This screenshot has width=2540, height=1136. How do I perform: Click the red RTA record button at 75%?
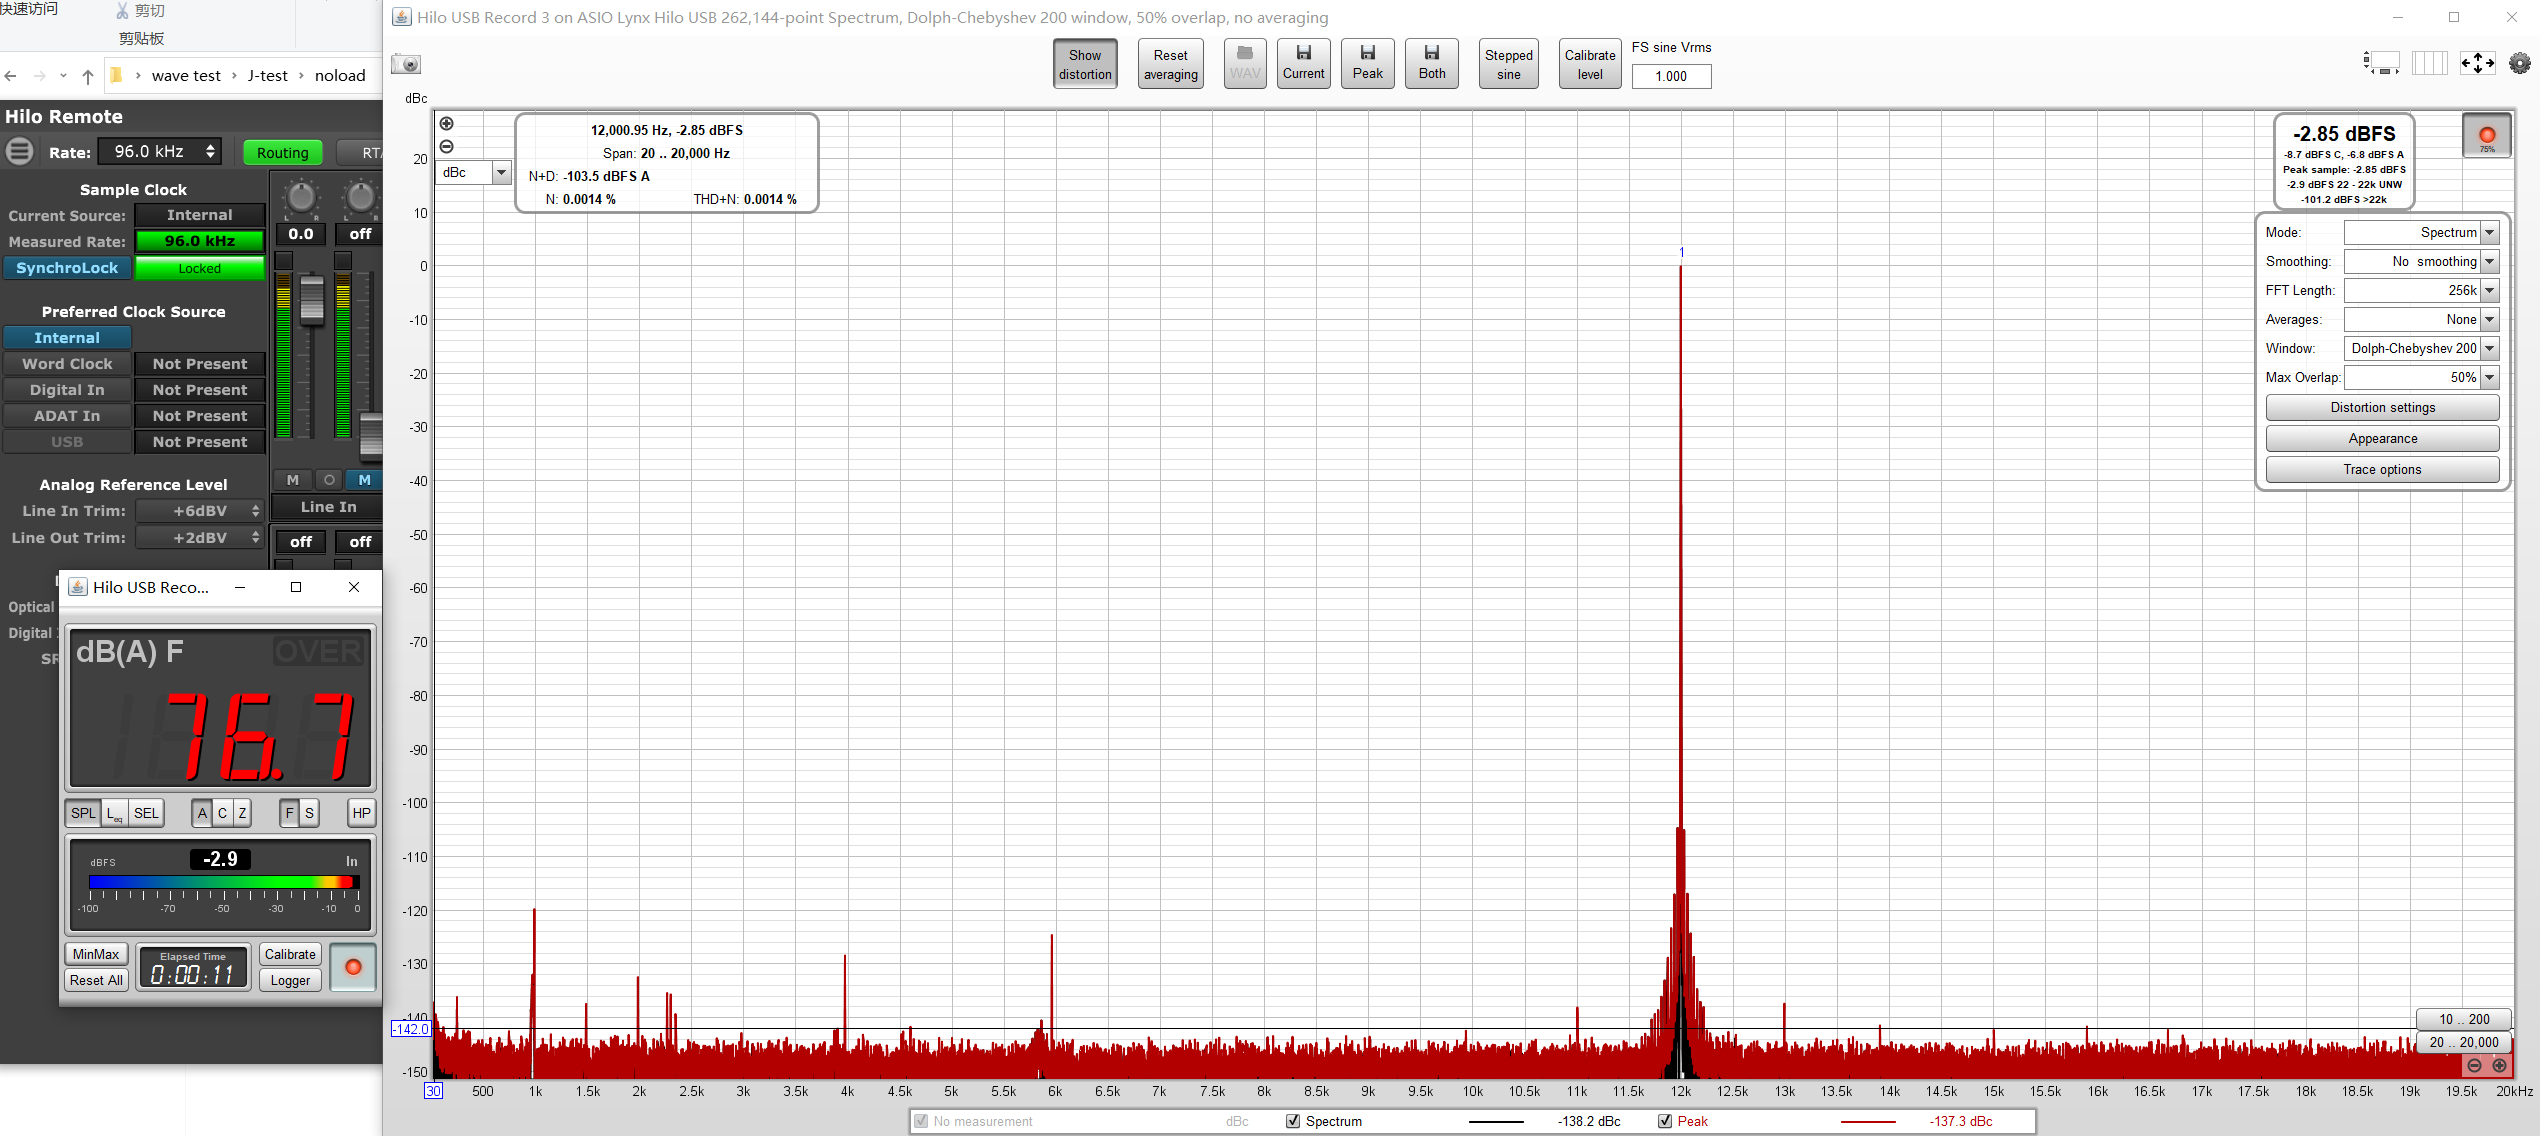tap(2487, 136)
